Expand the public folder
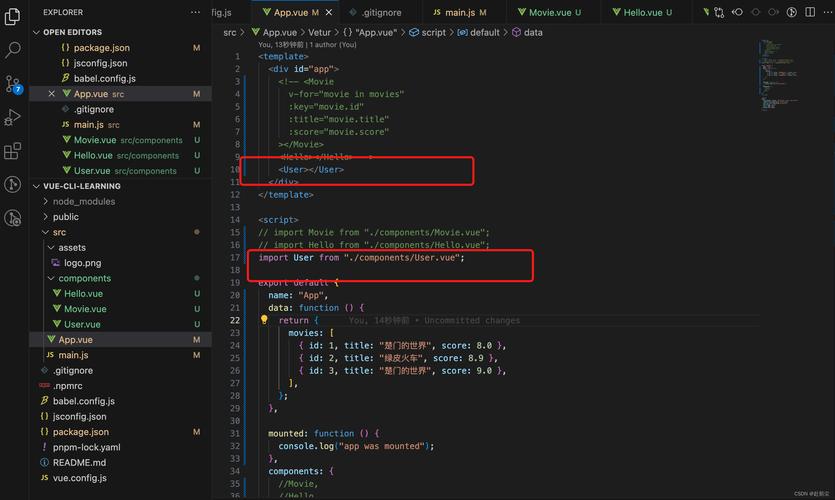Image resolution: width=835 pixels, height=500 pixels. click(x=65, y=217)
